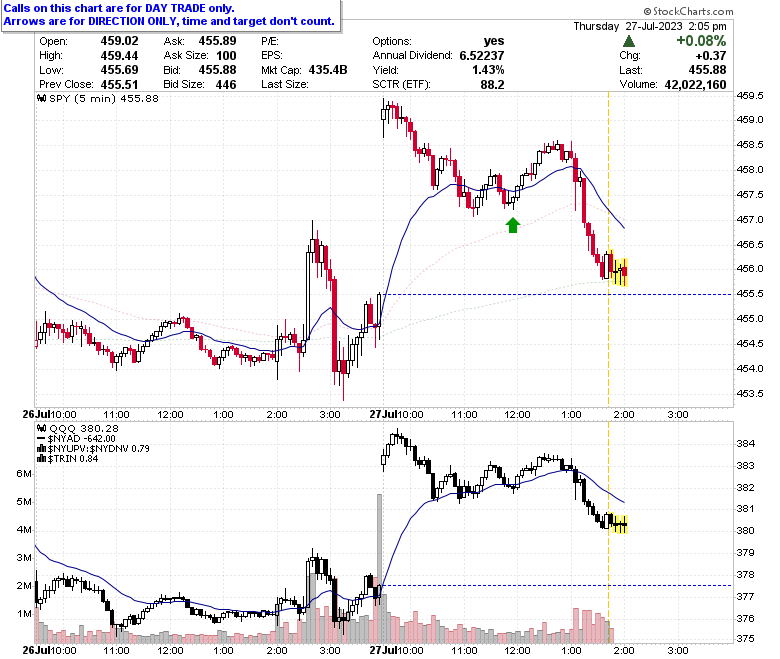Select the Prev Close value 455.51
780x659 pixels.
(x=119, y=85)
